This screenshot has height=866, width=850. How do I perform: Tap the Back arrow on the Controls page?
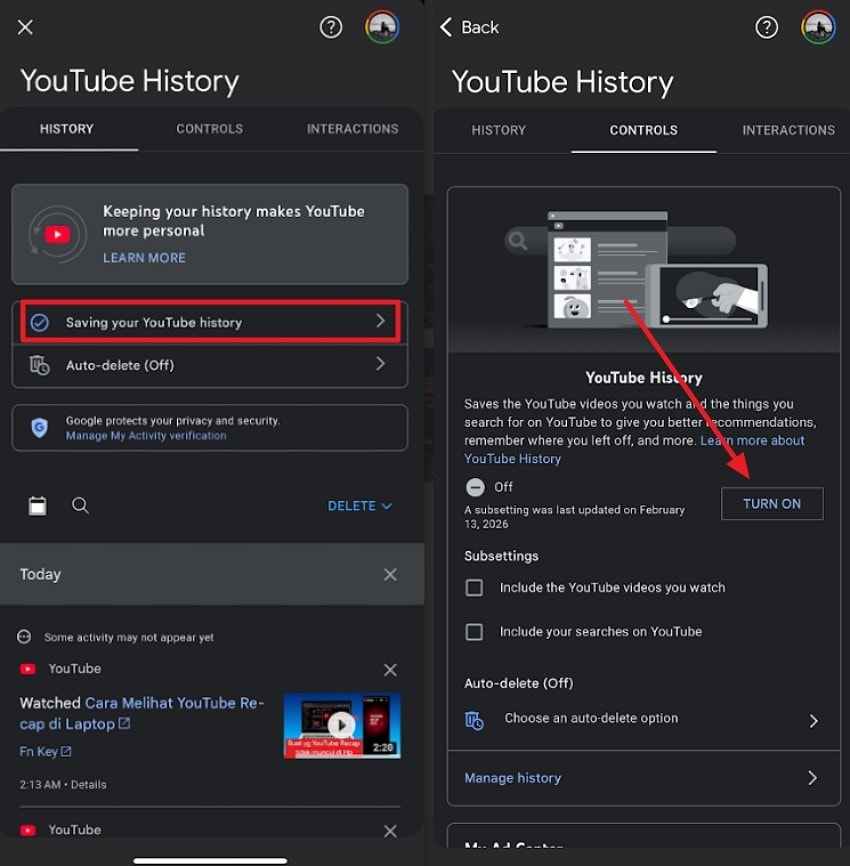[x=447, y=27]
